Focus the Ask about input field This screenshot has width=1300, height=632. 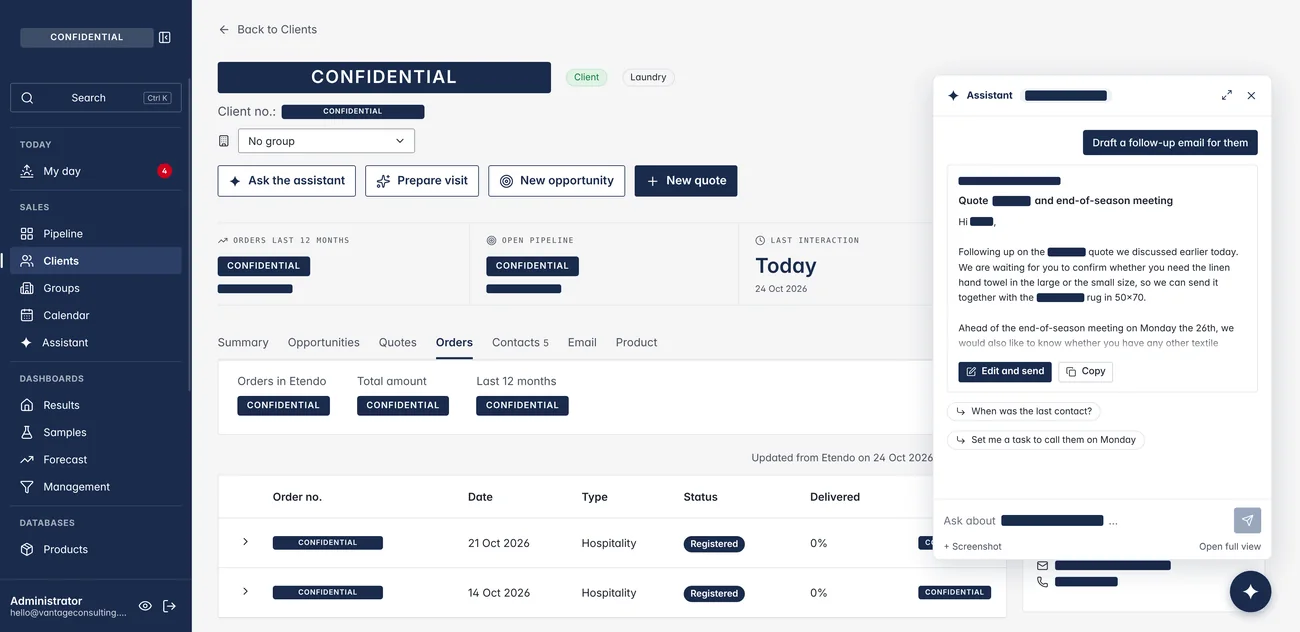point(1086,521)
